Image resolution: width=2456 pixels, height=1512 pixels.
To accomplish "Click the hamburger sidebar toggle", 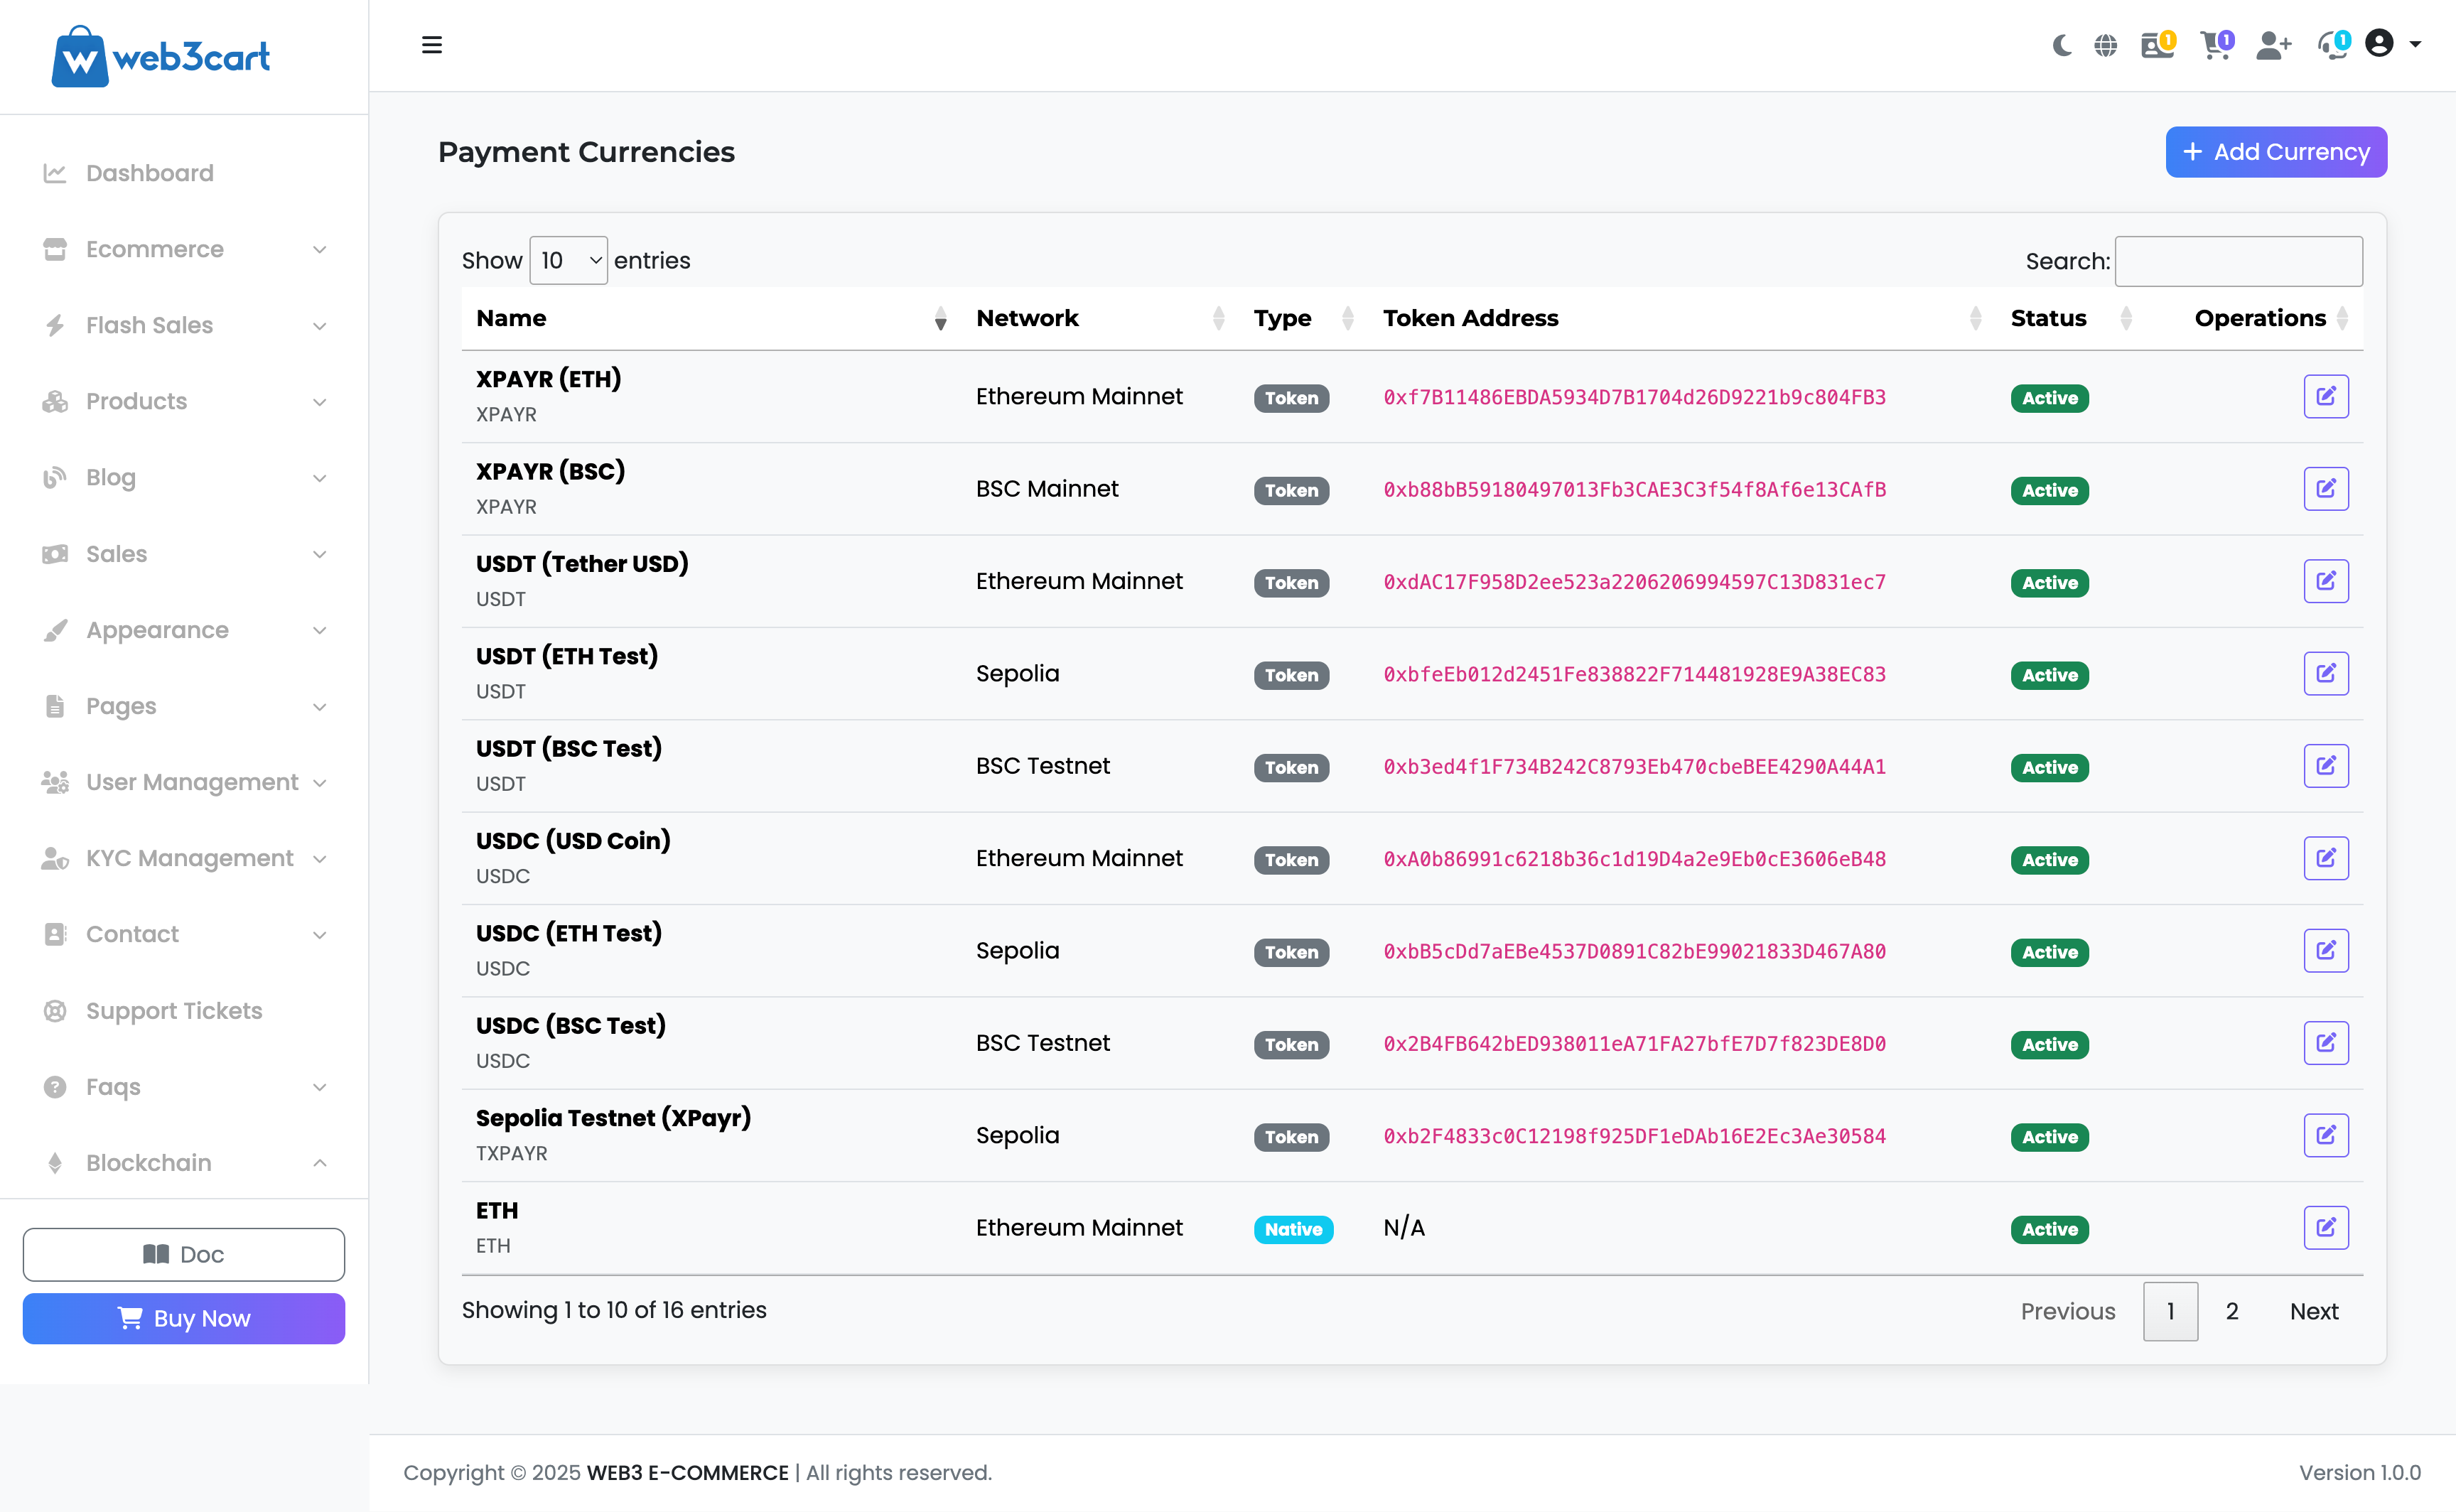I will pyautogui.click(x=431, y=45).
